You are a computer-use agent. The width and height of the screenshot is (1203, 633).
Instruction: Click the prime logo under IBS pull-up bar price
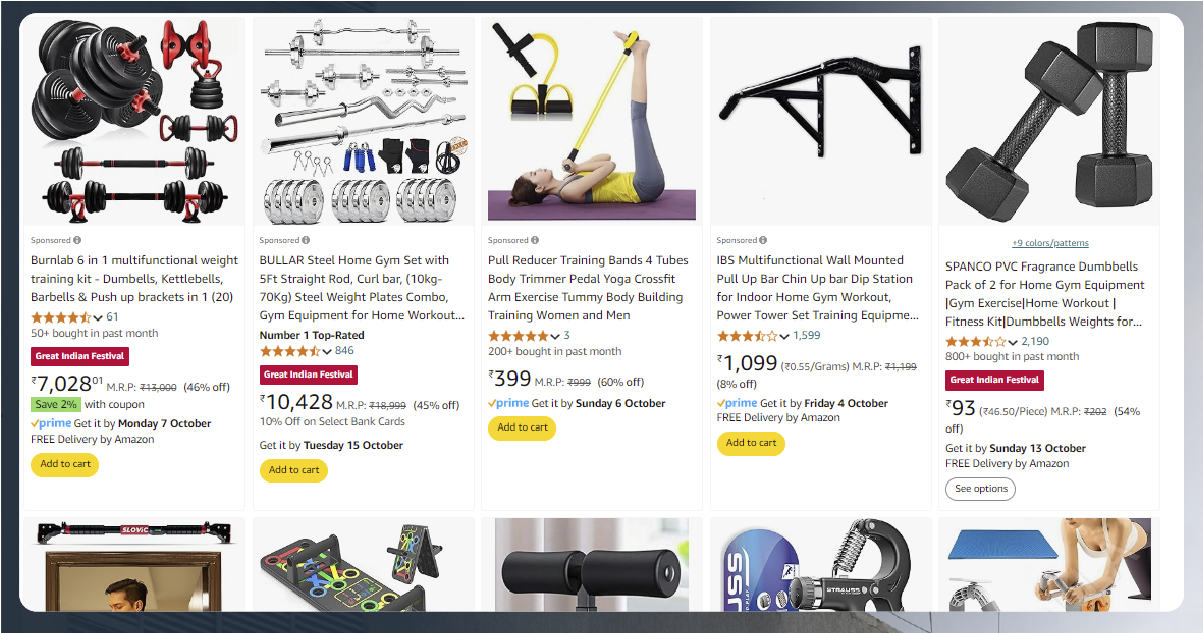[737, 403]
